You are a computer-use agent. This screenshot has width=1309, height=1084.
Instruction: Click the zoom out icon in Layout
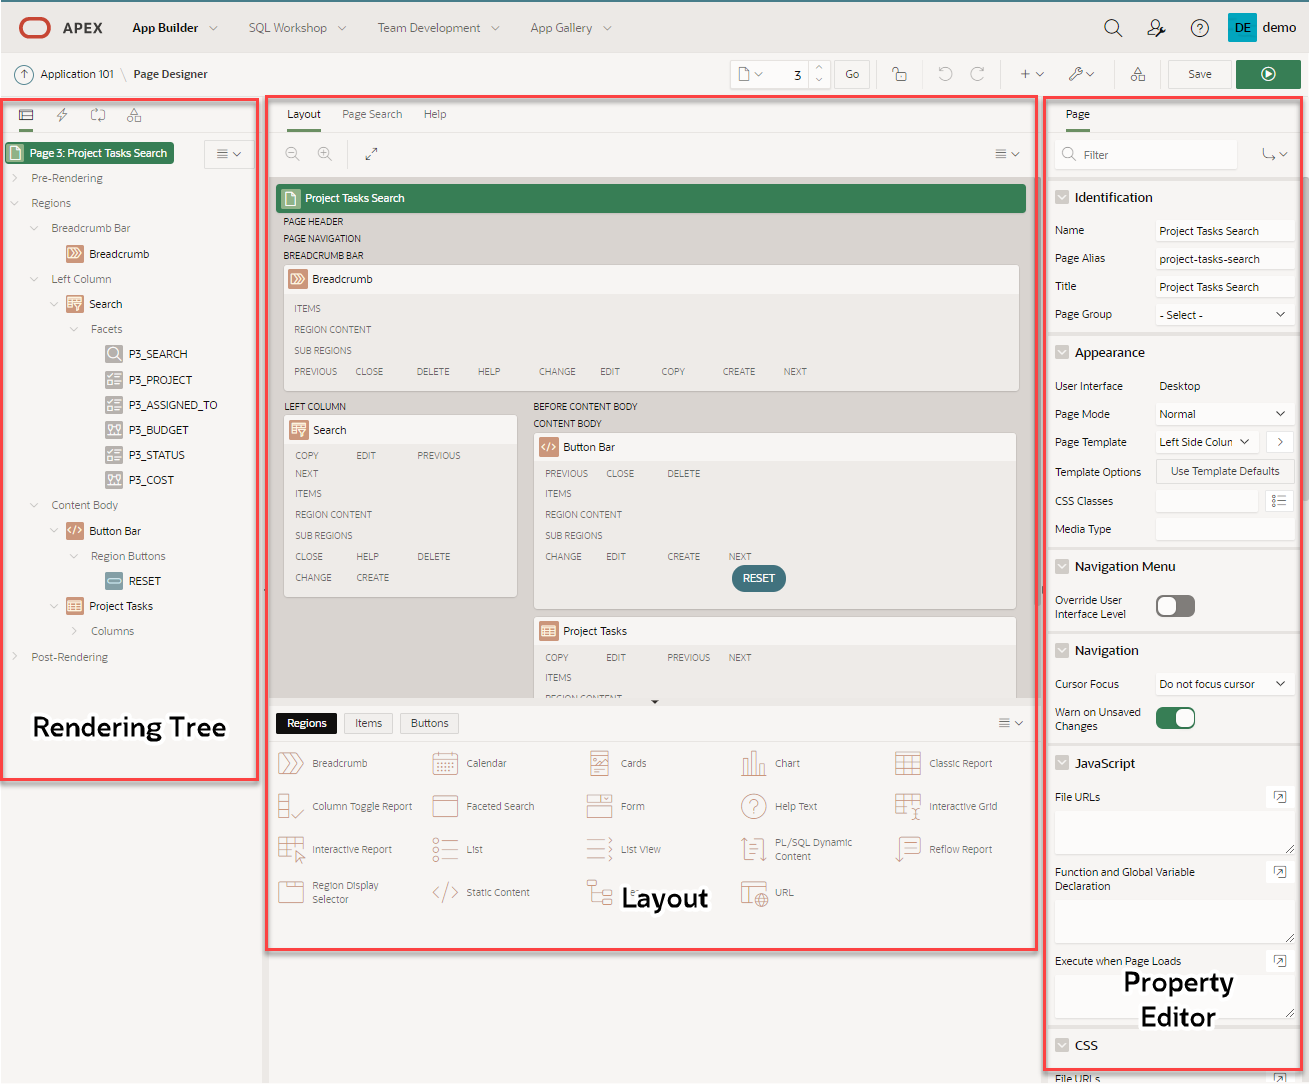292,154
